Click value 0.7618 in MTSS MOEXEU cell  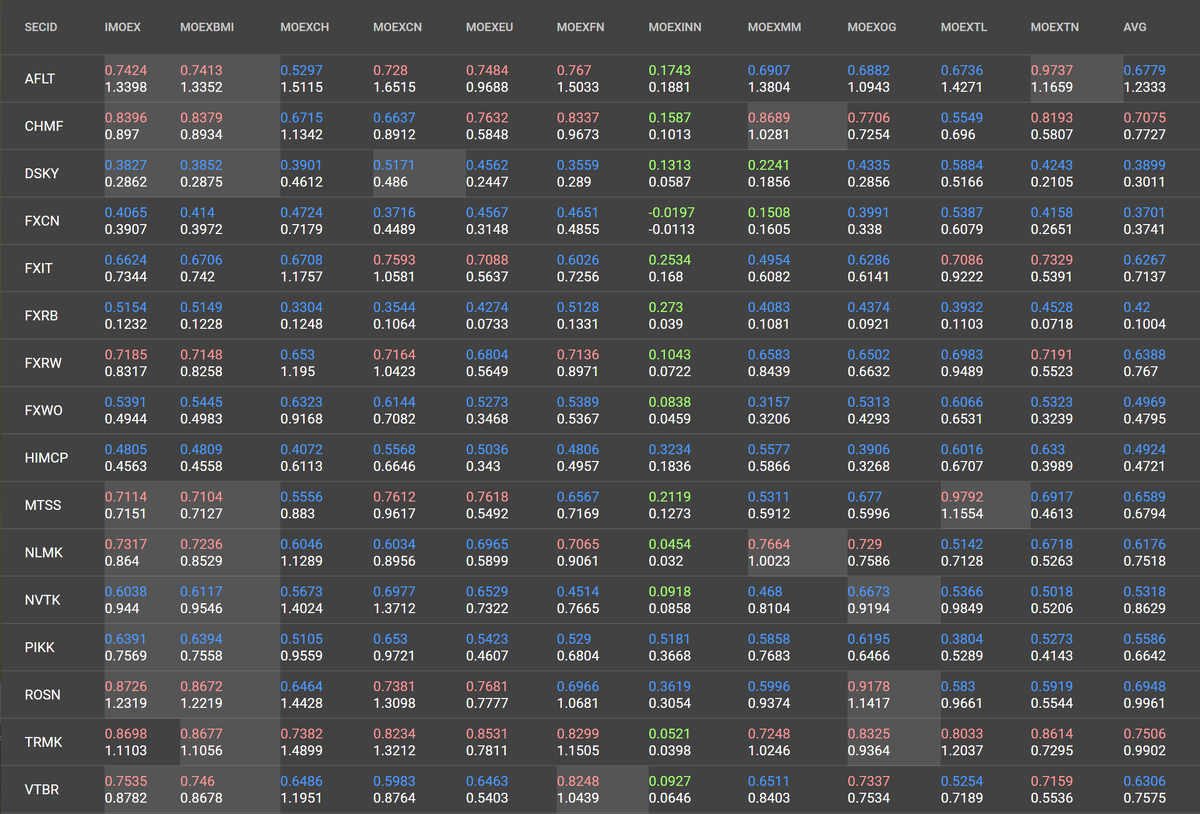pyautogui.click(x=486, y=497)
